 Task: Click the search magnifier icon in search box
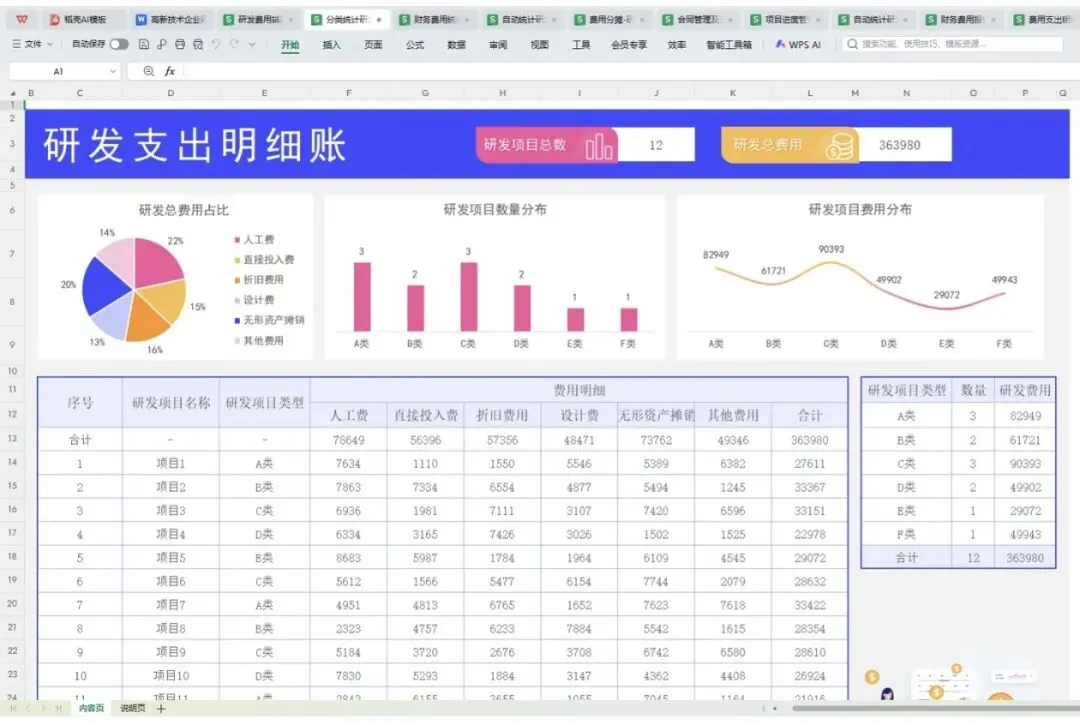click(853, 44)
